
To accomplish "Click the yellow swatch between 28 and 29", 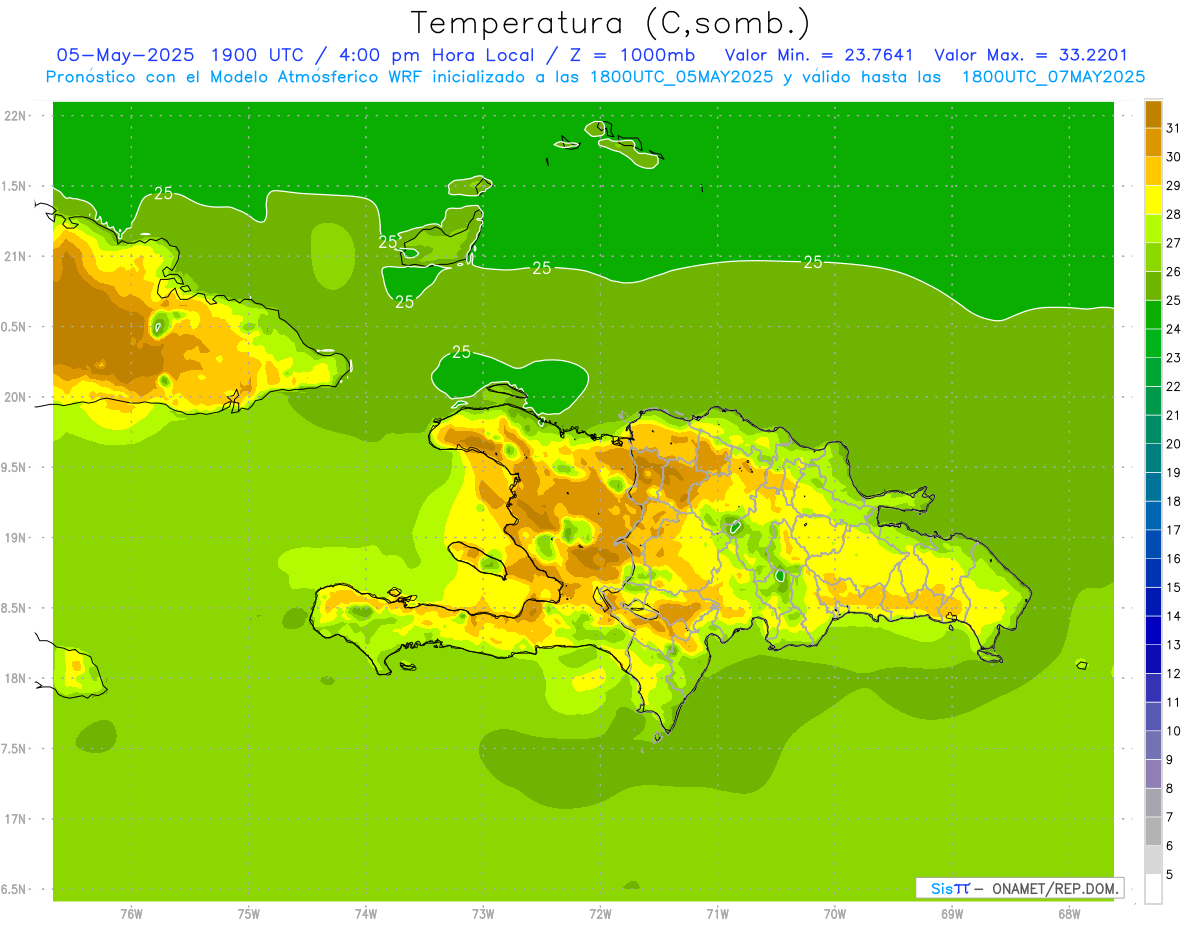I will coord(1153,200).
